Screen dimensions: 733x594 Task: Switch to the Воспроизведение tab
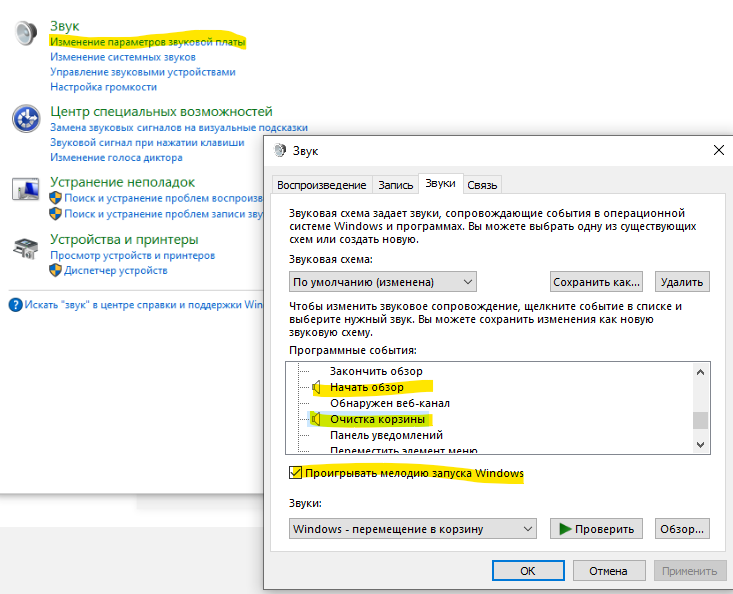coord(322,185)
